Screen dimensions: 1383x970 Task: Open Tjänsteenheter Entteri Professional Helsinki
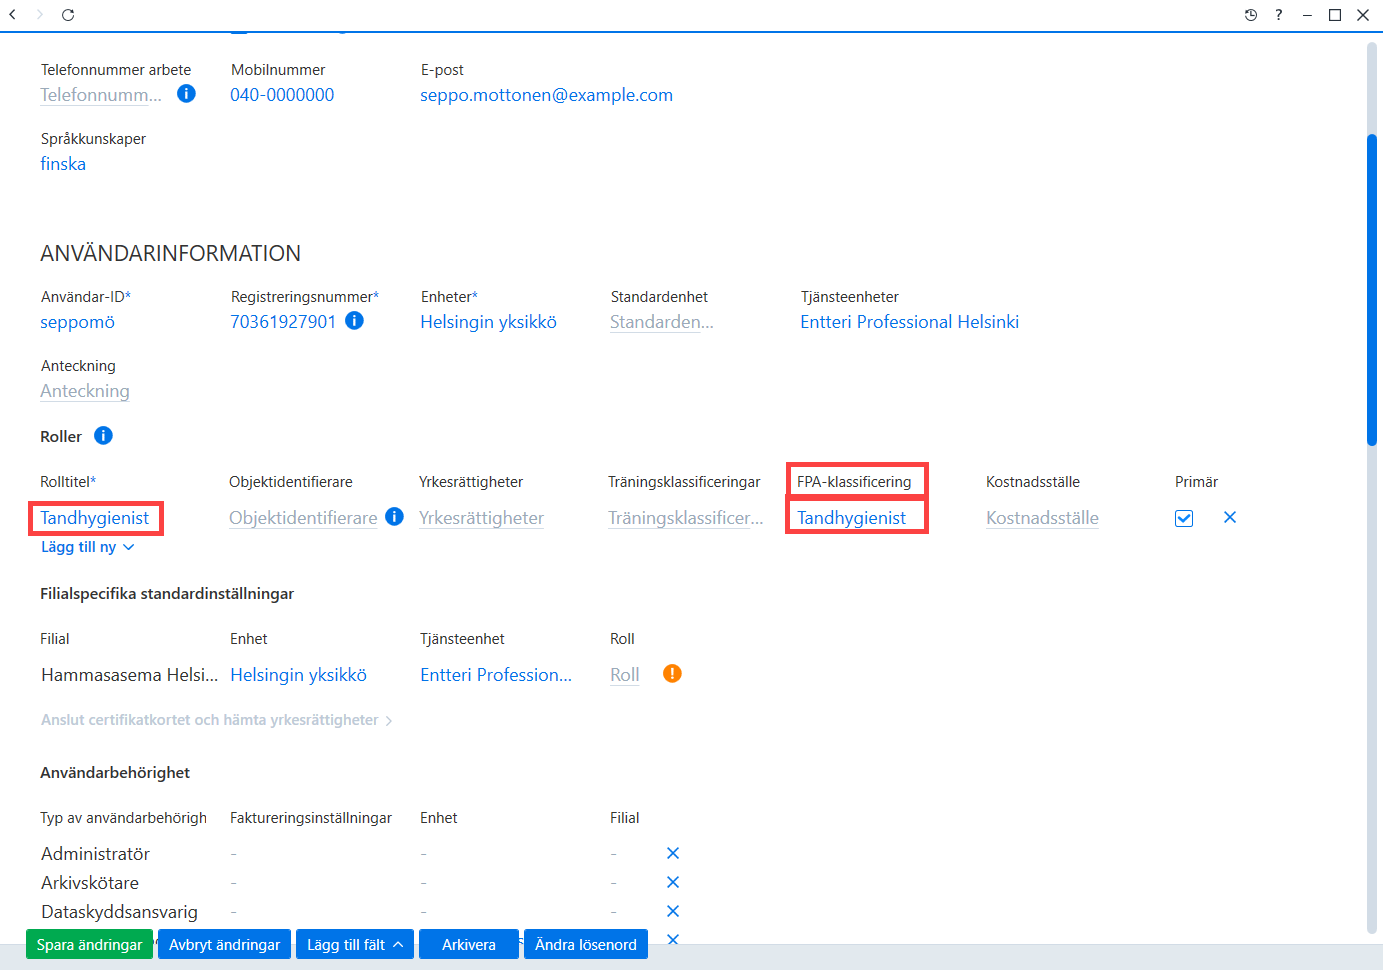point(909,322)
